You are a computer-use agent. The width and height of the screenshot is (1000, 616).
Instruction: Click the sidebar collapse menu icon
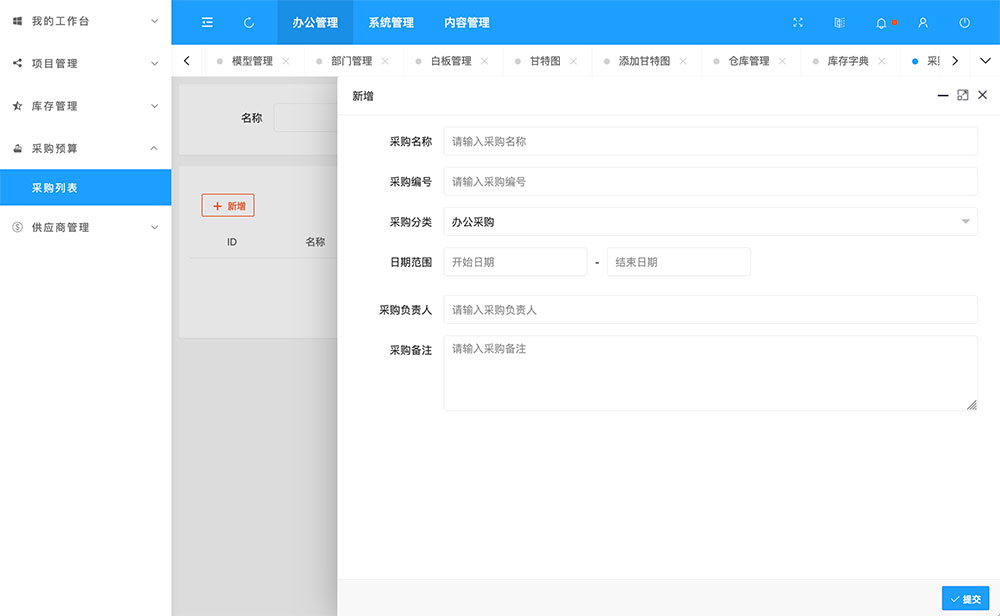click(207, 22)
